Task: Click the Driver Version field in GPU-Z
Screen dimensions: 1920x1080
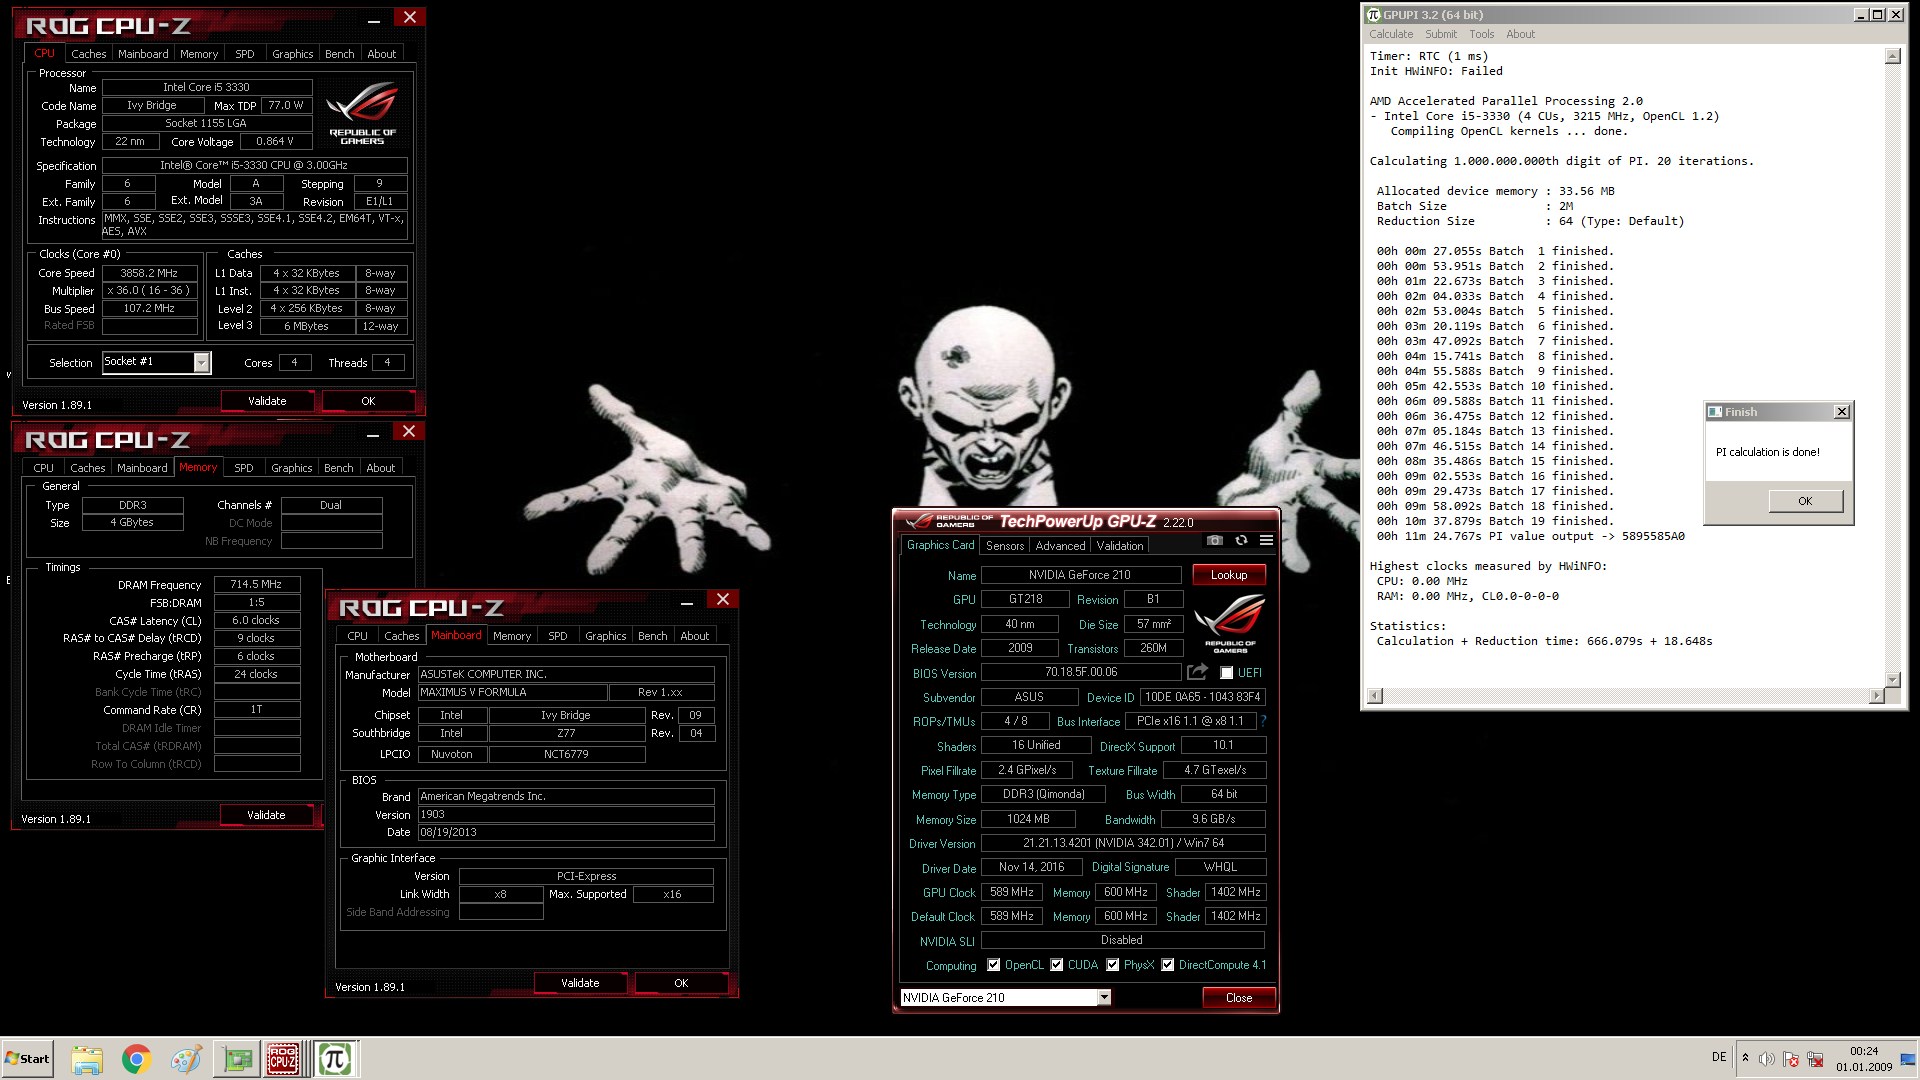Action: (x=1123, y=843)
